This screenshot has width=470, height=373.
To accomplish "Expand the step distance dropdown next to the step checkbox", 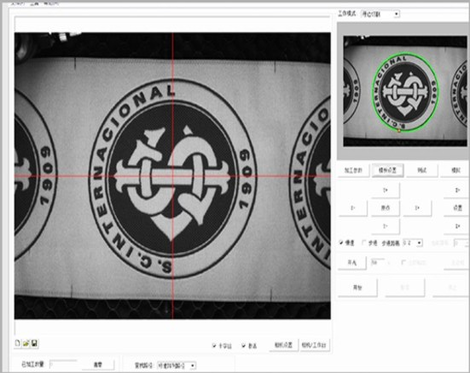I will [413, 243].
